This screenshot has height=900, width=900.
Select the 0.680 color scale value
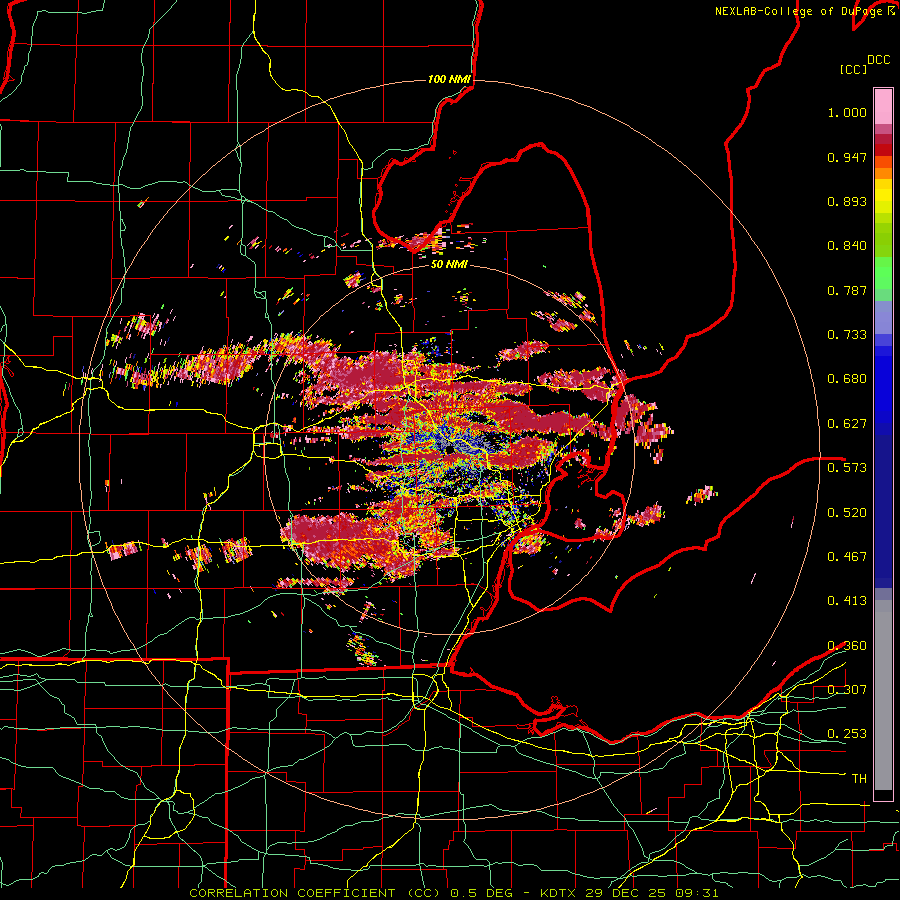(x=847, y=379)
